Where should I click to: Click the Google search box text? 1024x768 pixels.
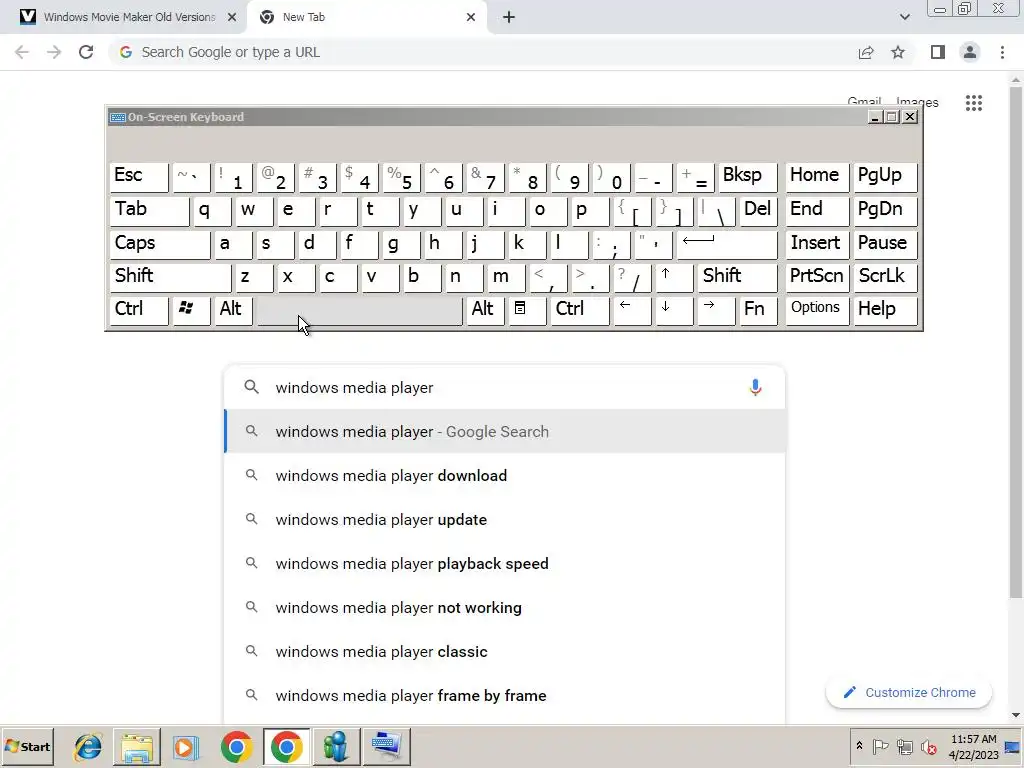[x=354, y=388]
